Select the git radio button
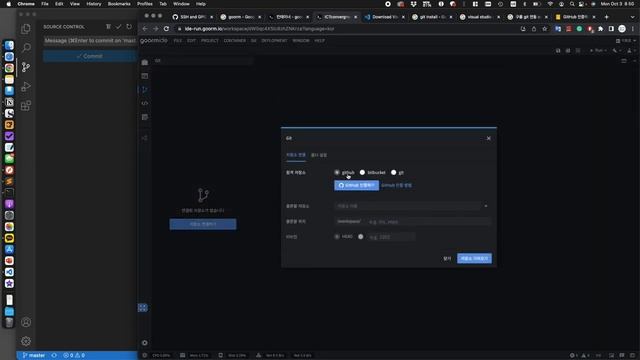The image size is (640, 360). (x=393, y=173)
